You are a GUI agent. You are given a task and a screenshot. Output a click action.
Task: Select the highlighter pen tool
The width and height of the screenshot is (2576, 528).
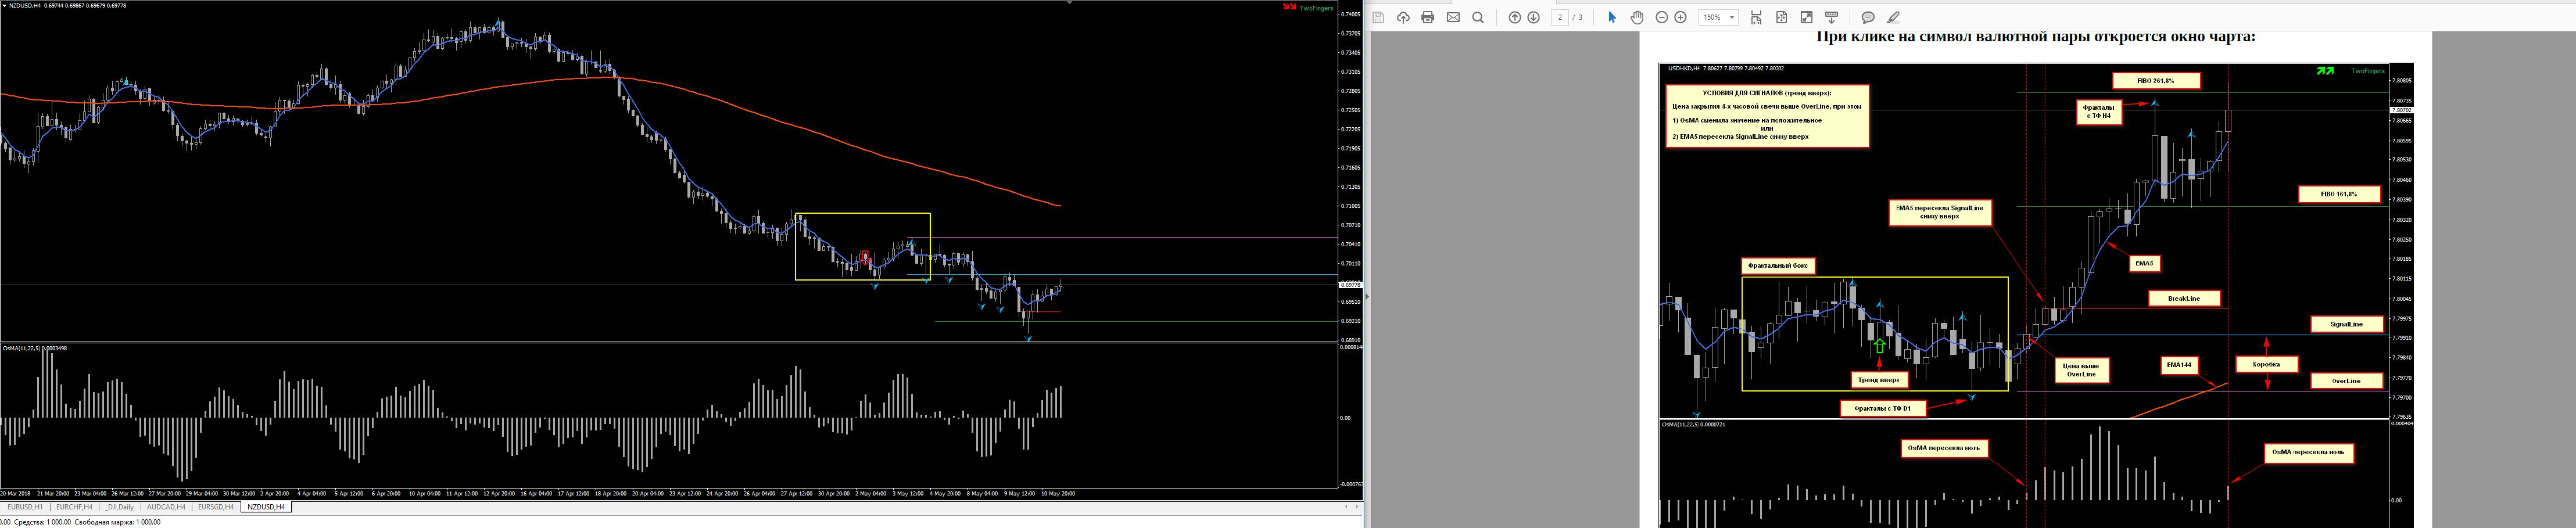click(1893, 17)
